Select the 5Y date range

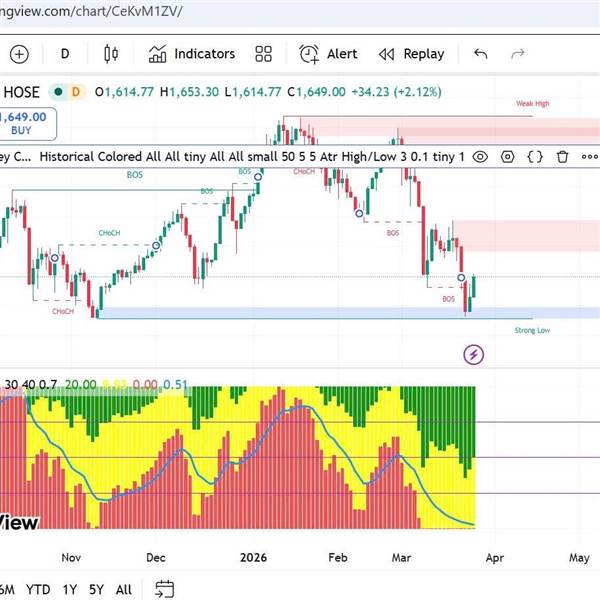coord(96,589)
